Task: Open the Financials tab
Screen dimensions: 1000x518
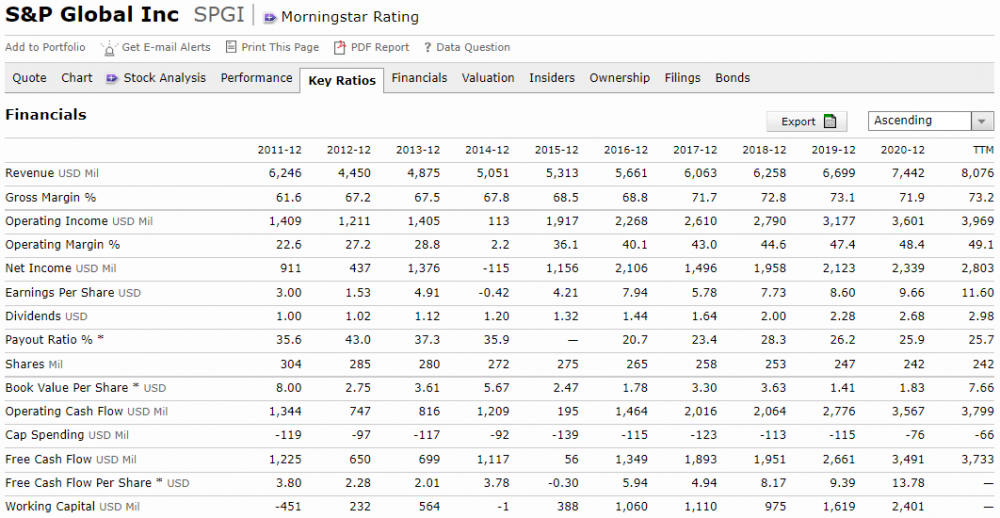Action: pyautogui.click(x=419, y=78)
